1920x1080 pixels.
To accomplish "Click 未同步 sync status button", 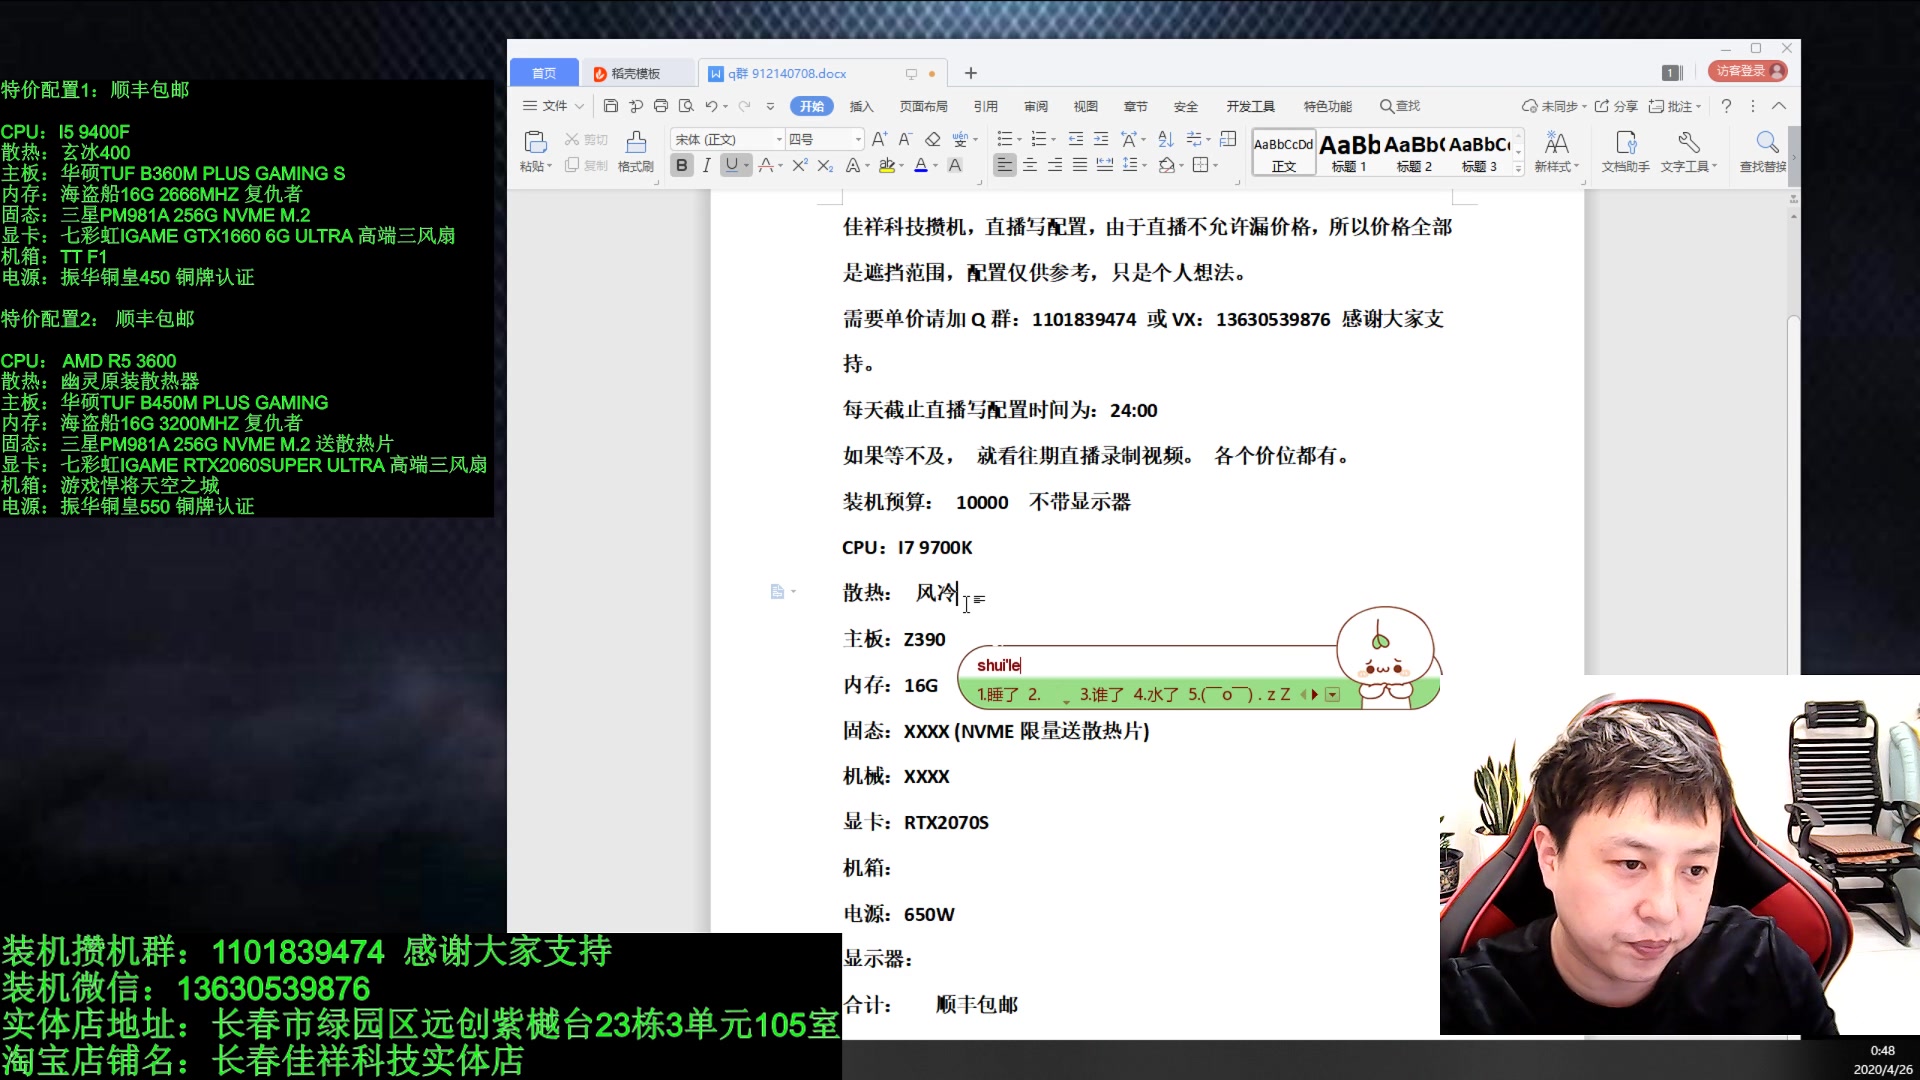I will coord(1554,106).
